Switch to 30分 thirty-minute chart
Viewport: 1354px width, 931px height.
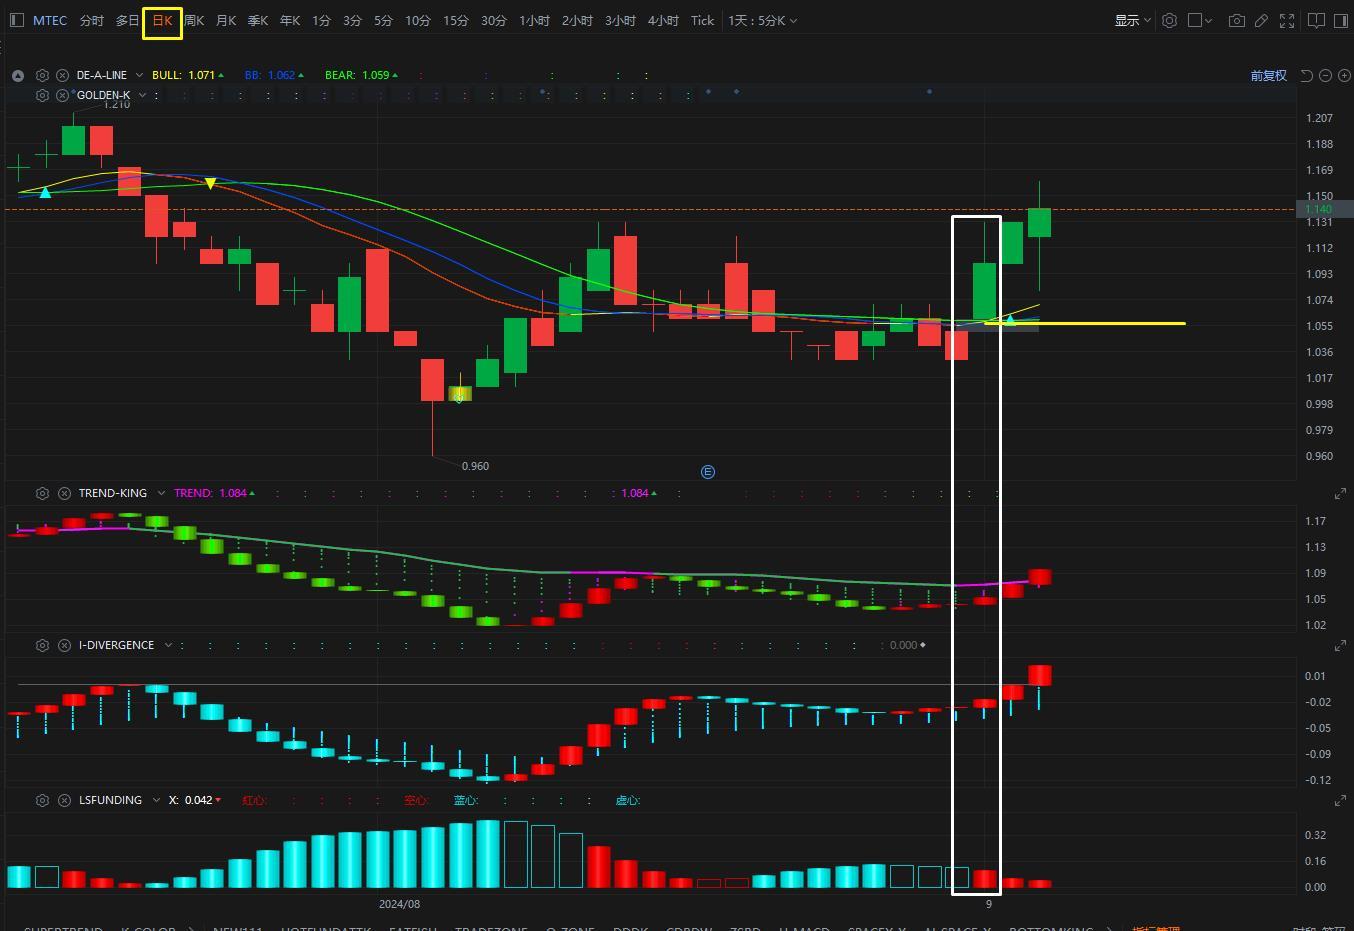[494, 20]
